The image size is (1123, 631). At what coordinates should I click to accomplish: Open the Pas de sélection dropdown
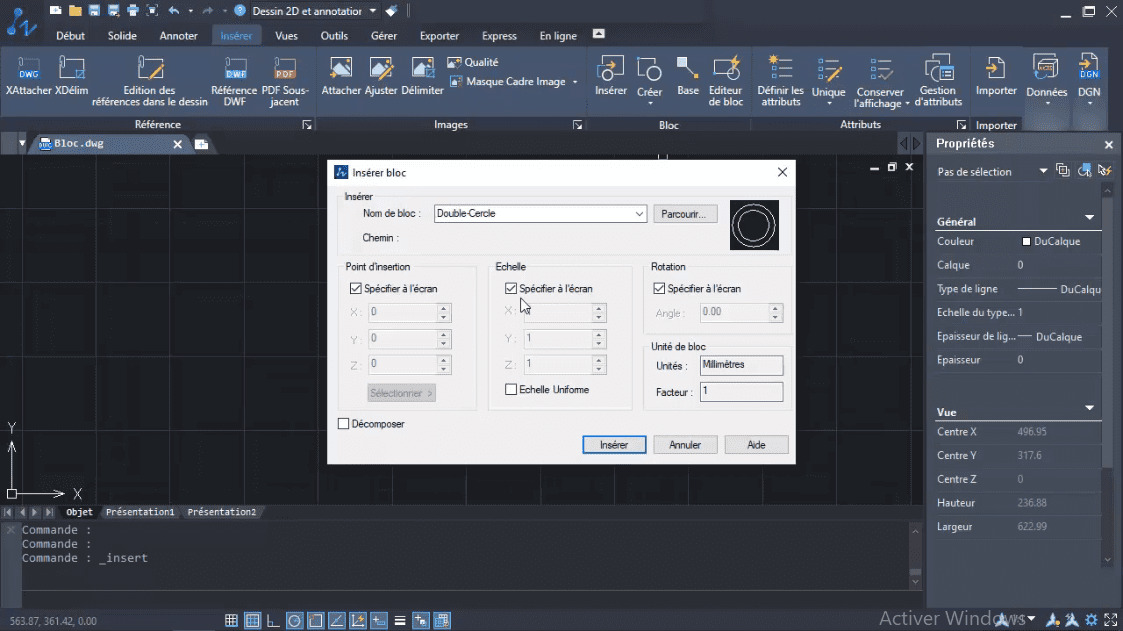click(x=1043, y=172)
